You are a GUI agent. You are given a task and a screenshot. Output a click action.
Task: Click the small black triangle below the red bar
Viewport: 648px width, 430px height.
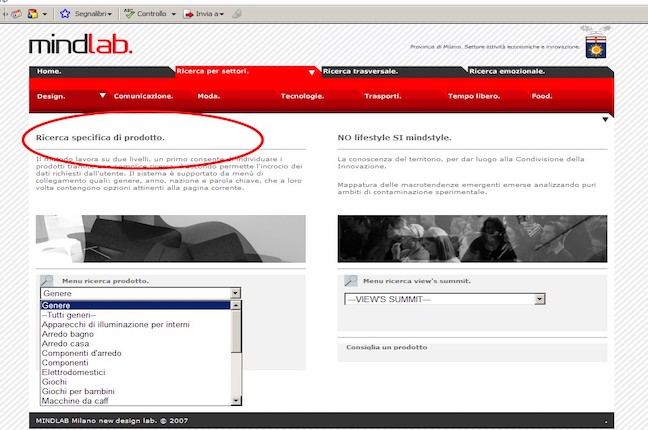(605, 119)
